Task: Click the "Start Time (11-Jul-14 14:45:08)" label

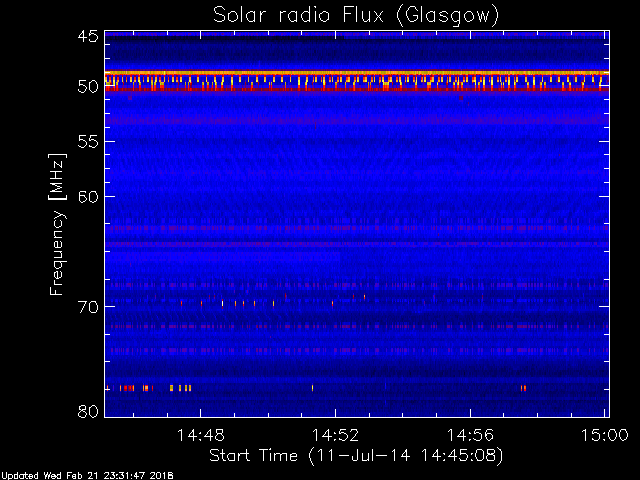Action: coord(356,456)
